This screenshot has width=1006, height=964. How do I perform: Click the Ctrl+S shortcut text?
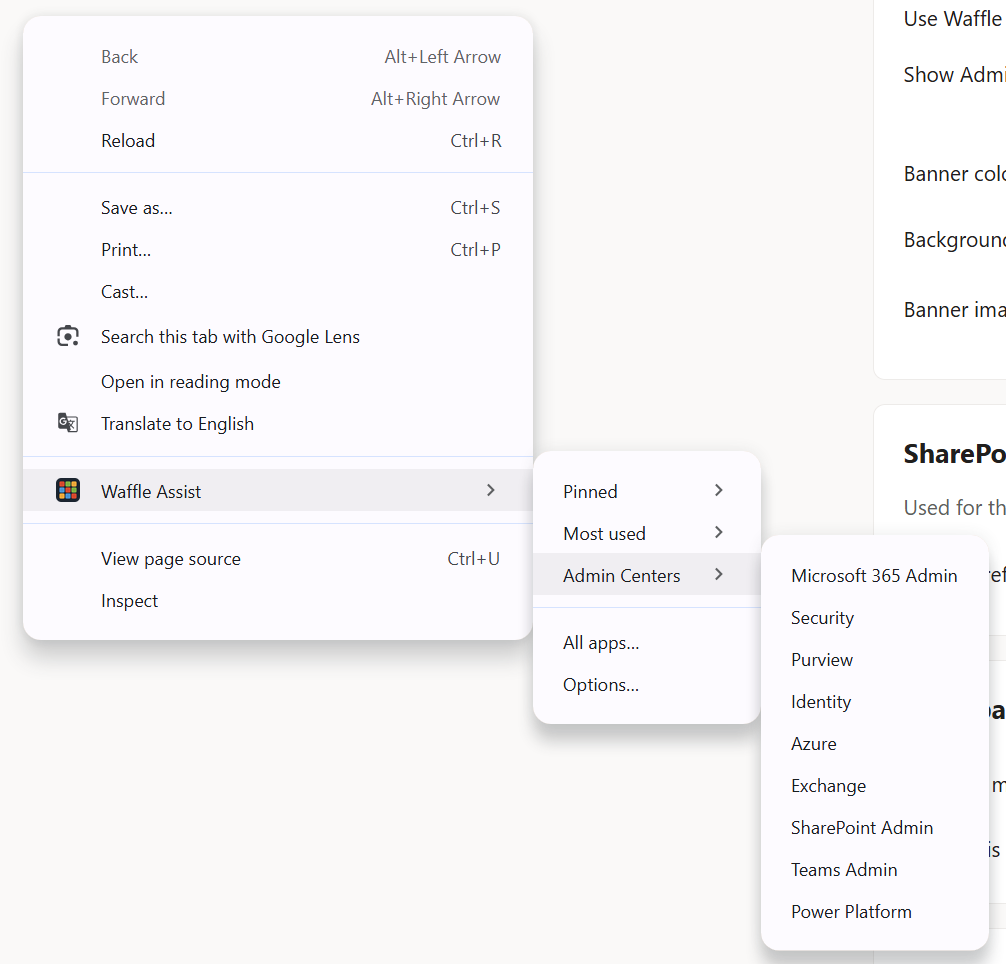point(475,208)
